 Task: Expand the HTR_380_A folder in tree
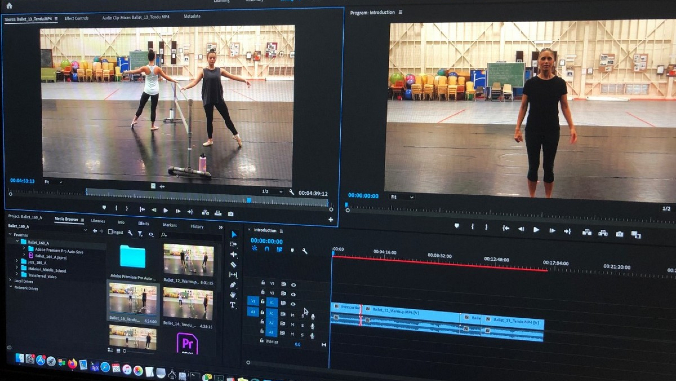pyautogui.click(x=17, y=261)
